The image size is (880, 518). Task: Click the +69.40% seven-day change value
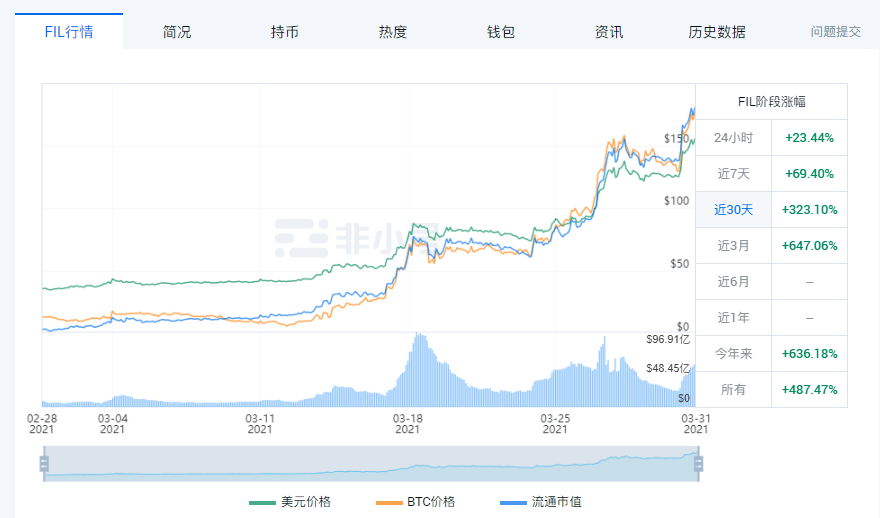click(809, 173)
